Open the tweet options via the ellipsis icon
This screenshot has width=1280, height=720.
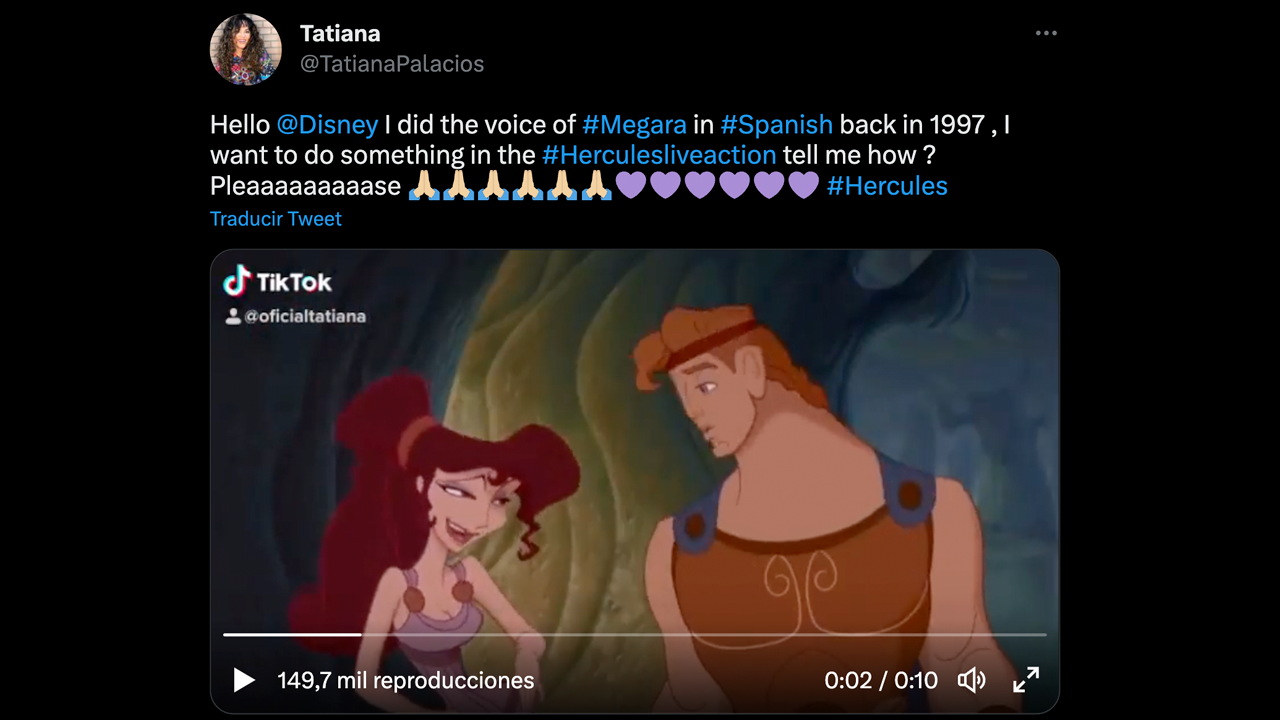[x=1046, y=32]
